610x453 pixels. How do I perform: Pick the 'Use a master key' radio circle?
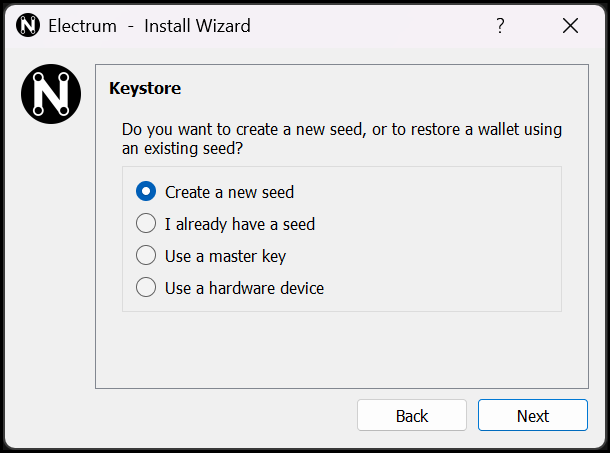point(146,255)
